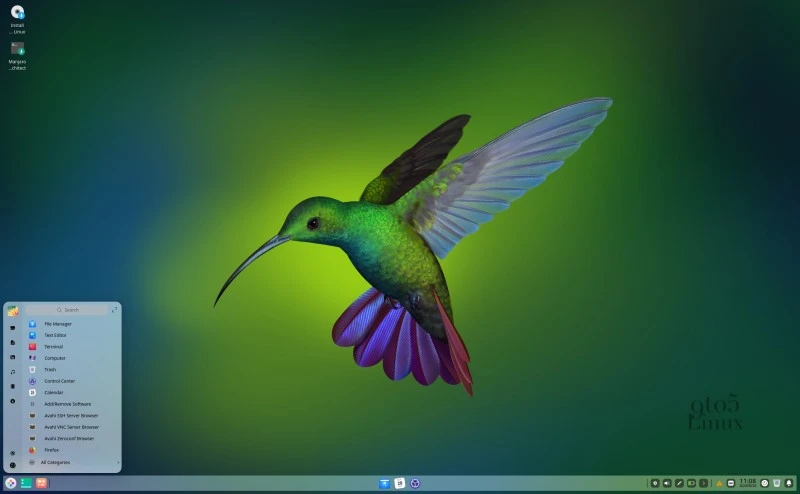
Task: Open Documents shortcut in launcher sidebar
Action: [x=13, y=342]
